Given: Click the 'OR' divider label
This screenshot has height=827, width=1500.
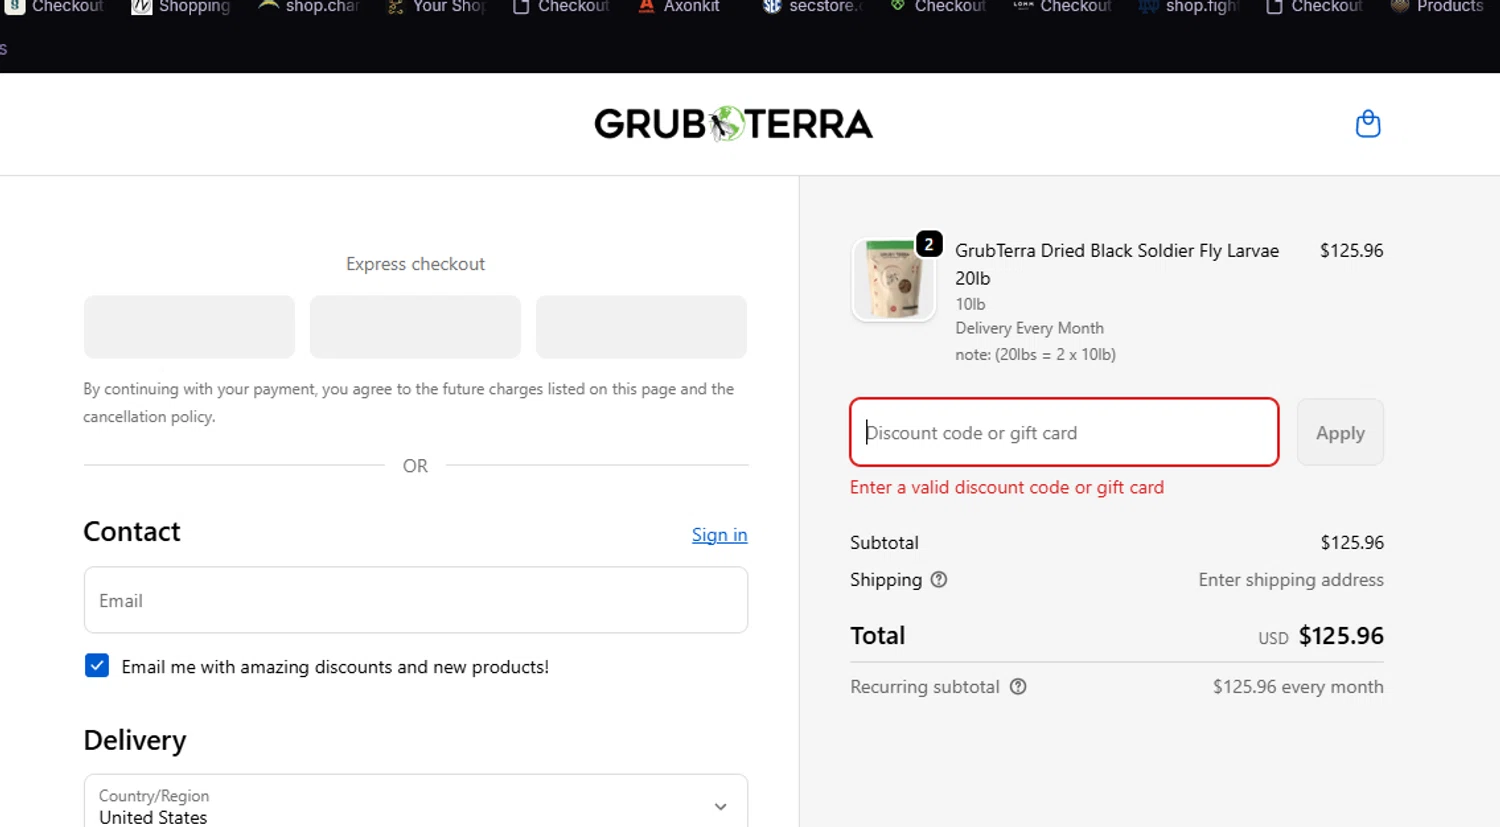Looking at the screenshot, I should (415, 466).
